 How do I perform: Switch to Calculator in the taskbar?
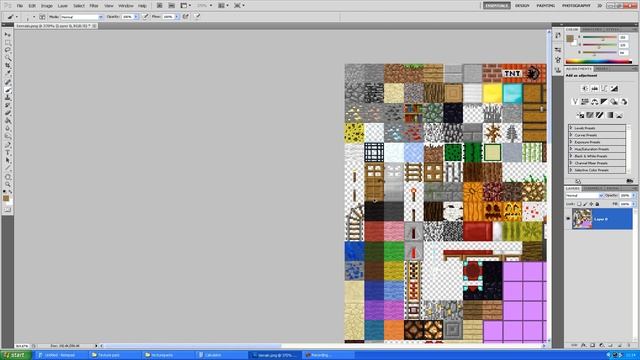[221, 355]
